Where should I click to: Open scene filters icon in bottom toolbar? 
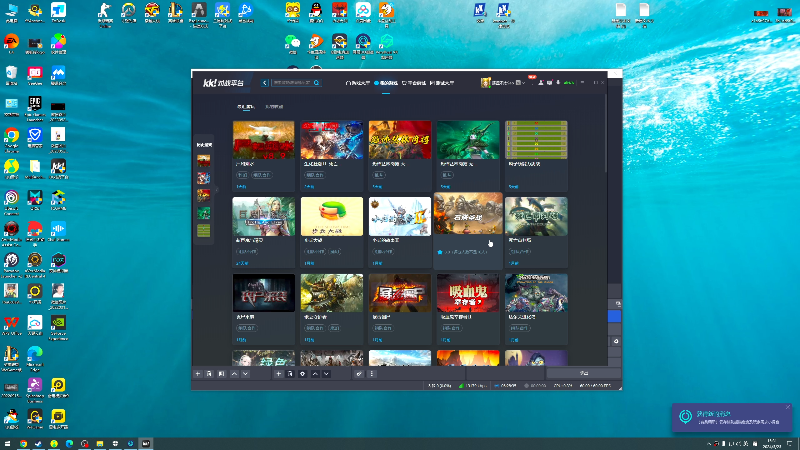(x=221, y=374)
